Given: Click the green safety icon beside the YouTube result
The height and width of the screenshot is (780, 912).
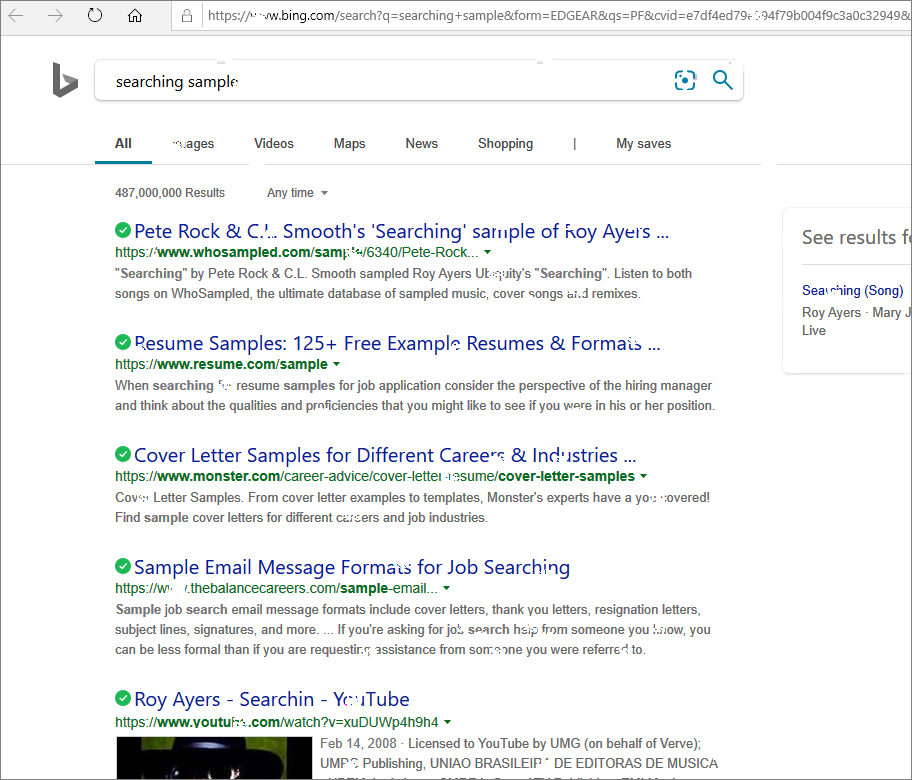Looking at the screenshot, I should [x=122, y=696].
